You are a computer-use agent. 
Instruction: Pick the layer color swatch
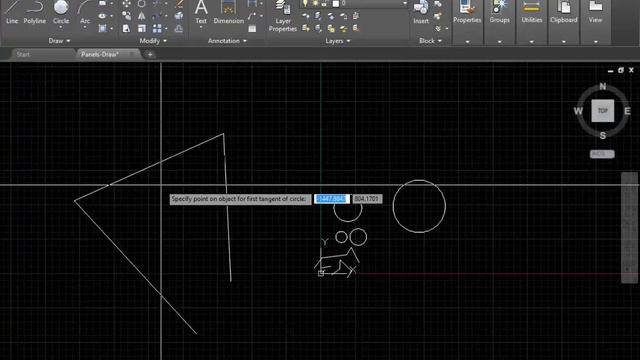(336, 3)
